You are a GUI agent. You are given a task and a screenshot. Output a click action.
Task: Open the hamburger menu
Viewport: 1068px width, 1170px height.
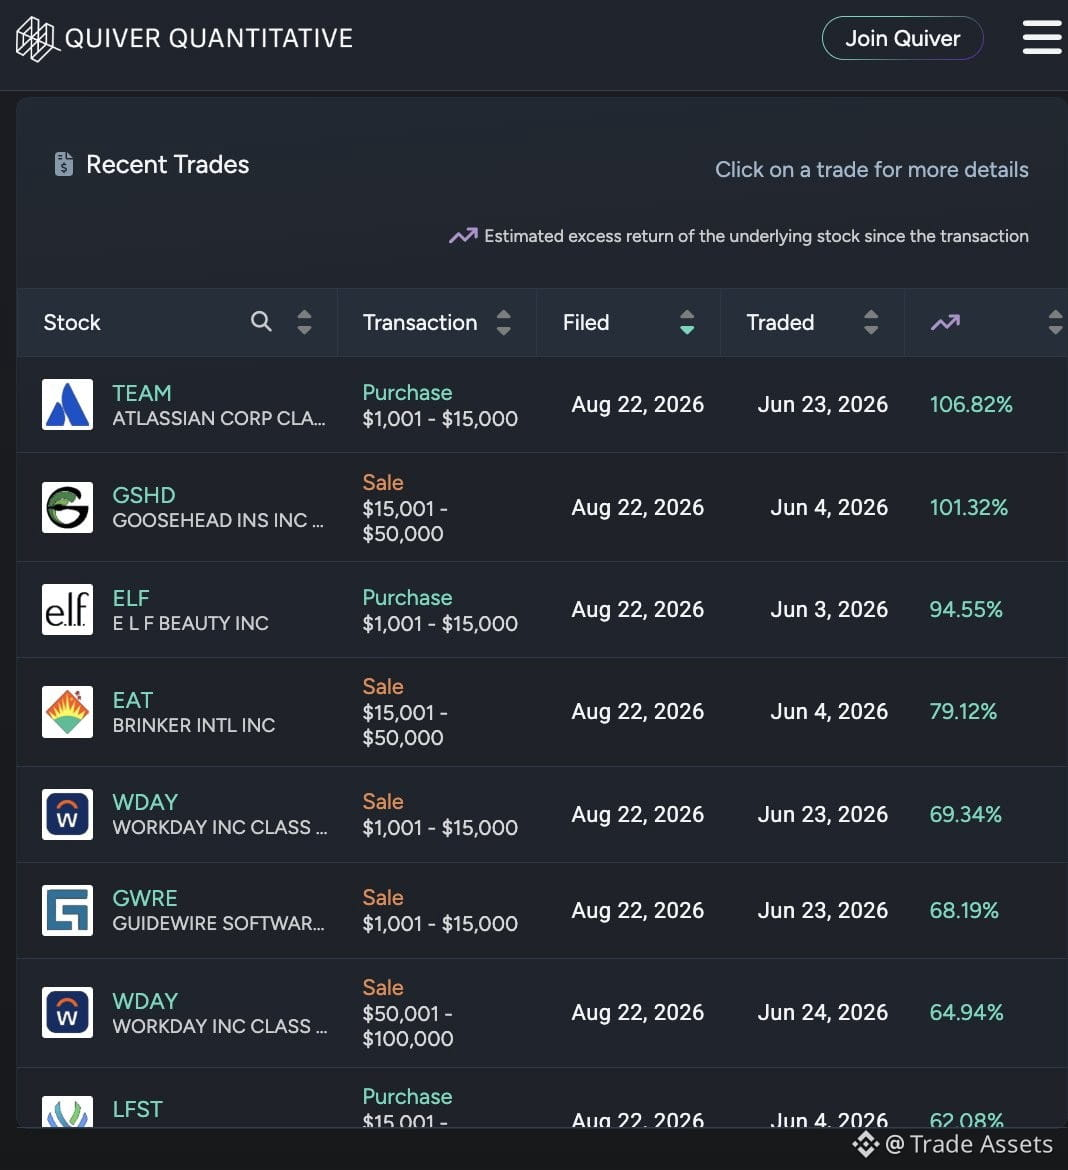tap(1042, 37)
